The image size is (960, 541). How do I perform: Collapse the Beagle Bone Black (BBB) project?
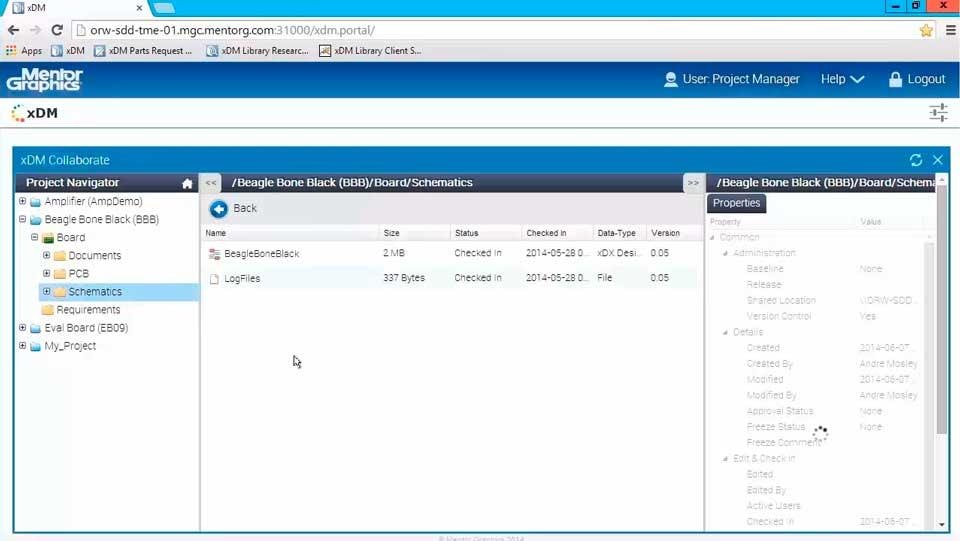[x=23, y=218]
